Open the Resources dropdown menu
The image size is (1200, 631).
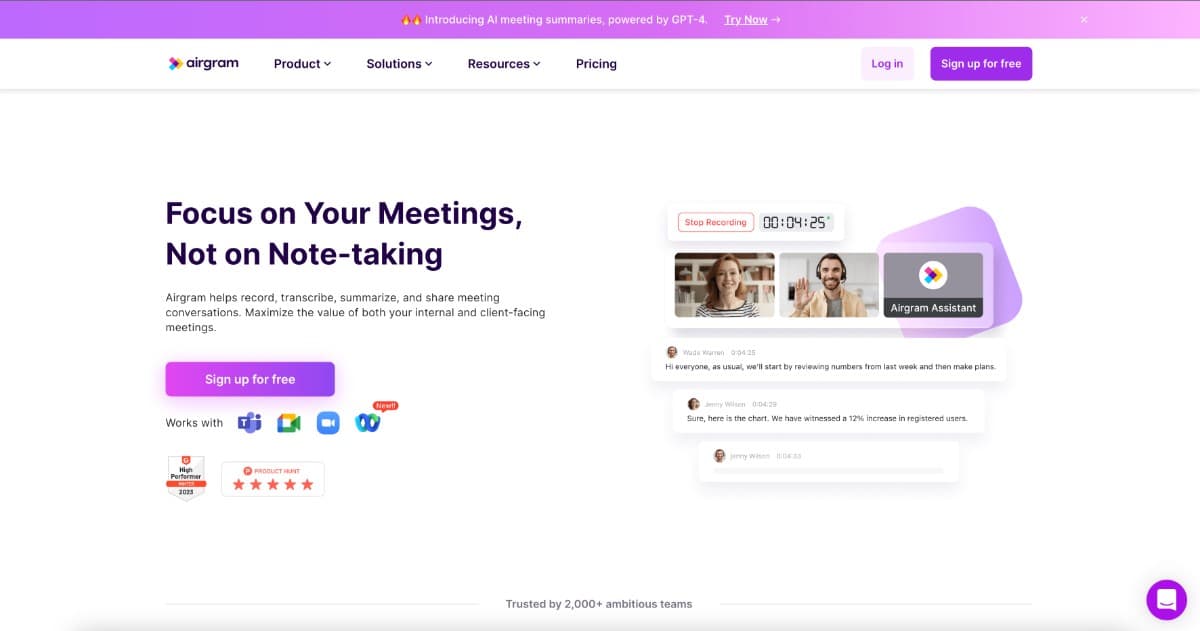pos(504,64)
